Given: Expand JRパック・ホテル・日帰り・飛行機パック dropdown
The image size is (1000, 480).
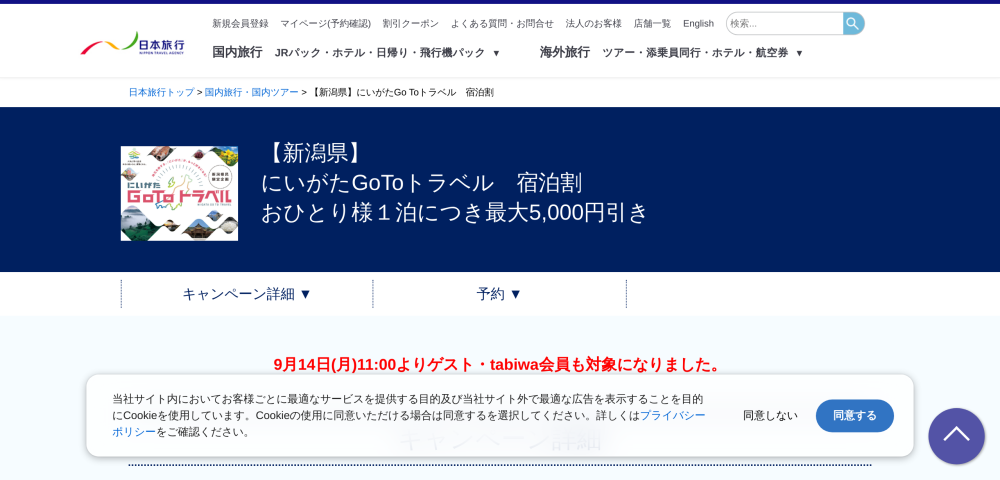Looking at the screenshot, I should [x=387, y=53].
